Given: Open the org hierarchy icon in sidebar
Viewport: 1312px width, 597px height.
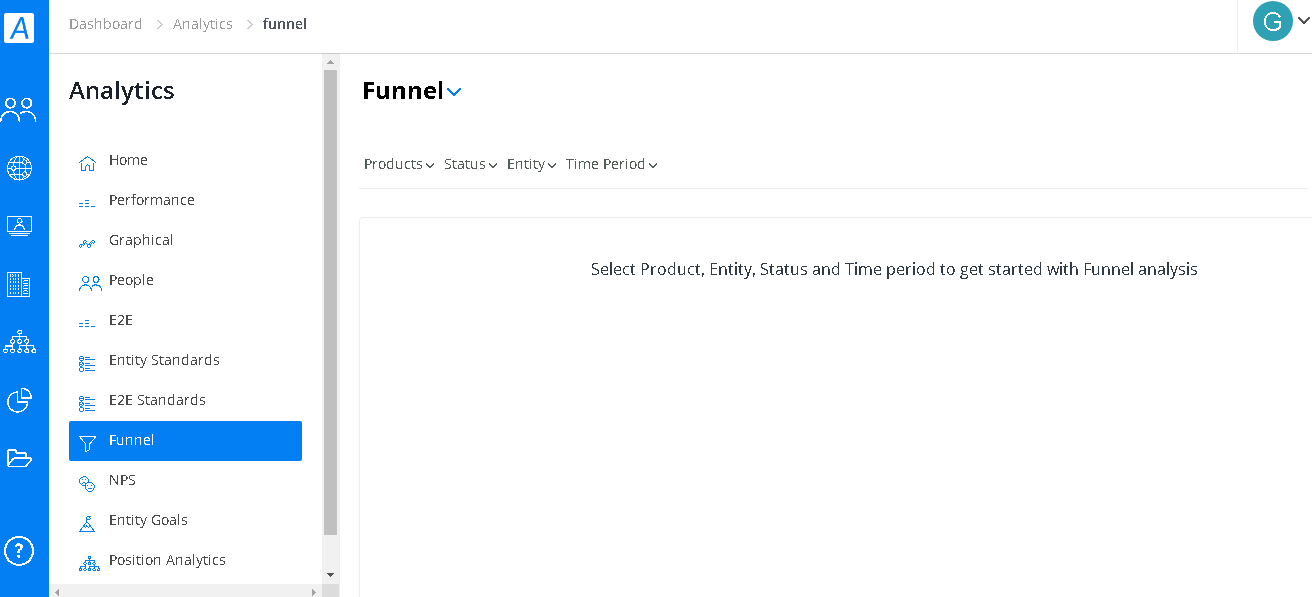Looking at the screenshot, I should coord(19,342).
